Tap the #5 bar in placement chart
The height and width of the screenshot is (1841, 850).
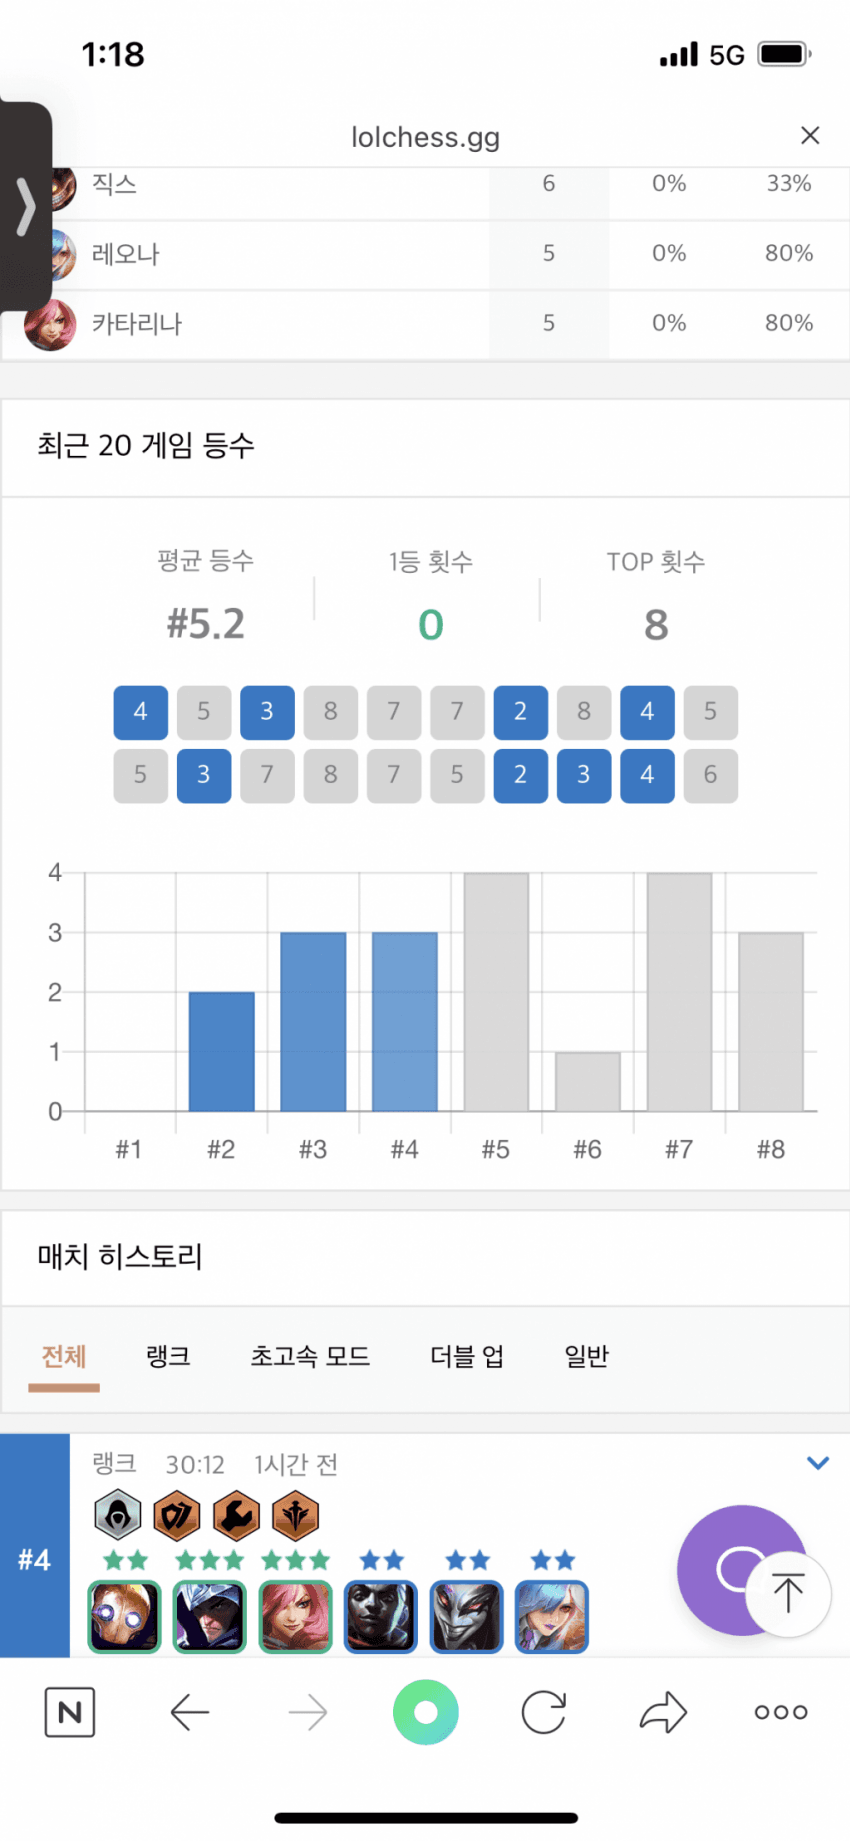tap(496, 991)
